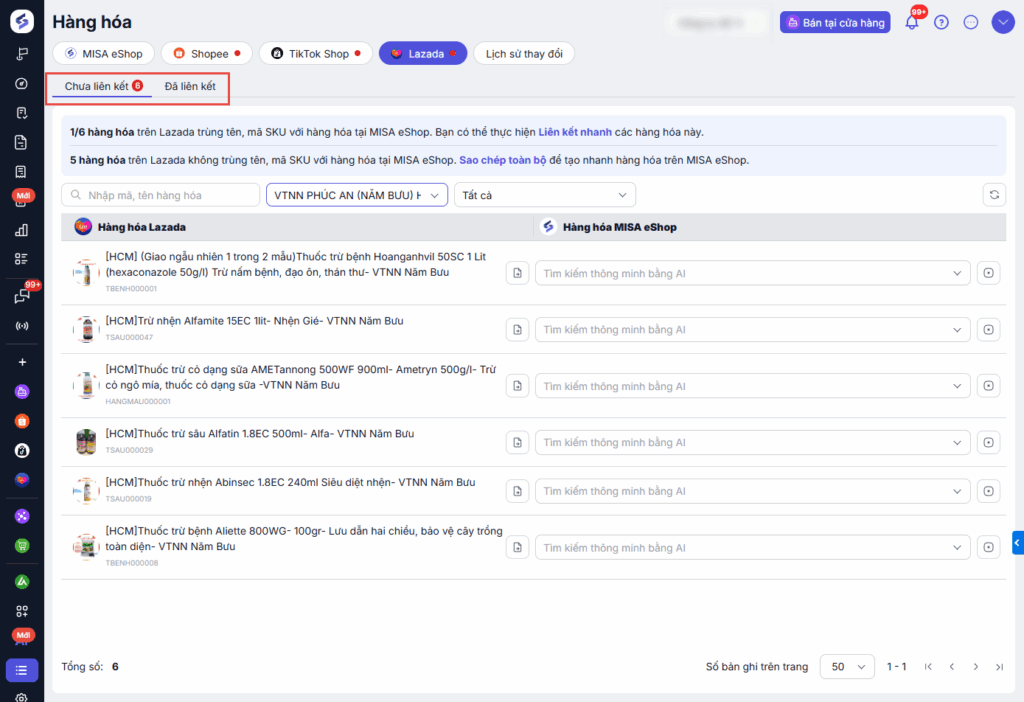The width and height of the screenshot is (1024, 702).
Task: Open the notifications bell icon
Action: click(x=912, y=22)
